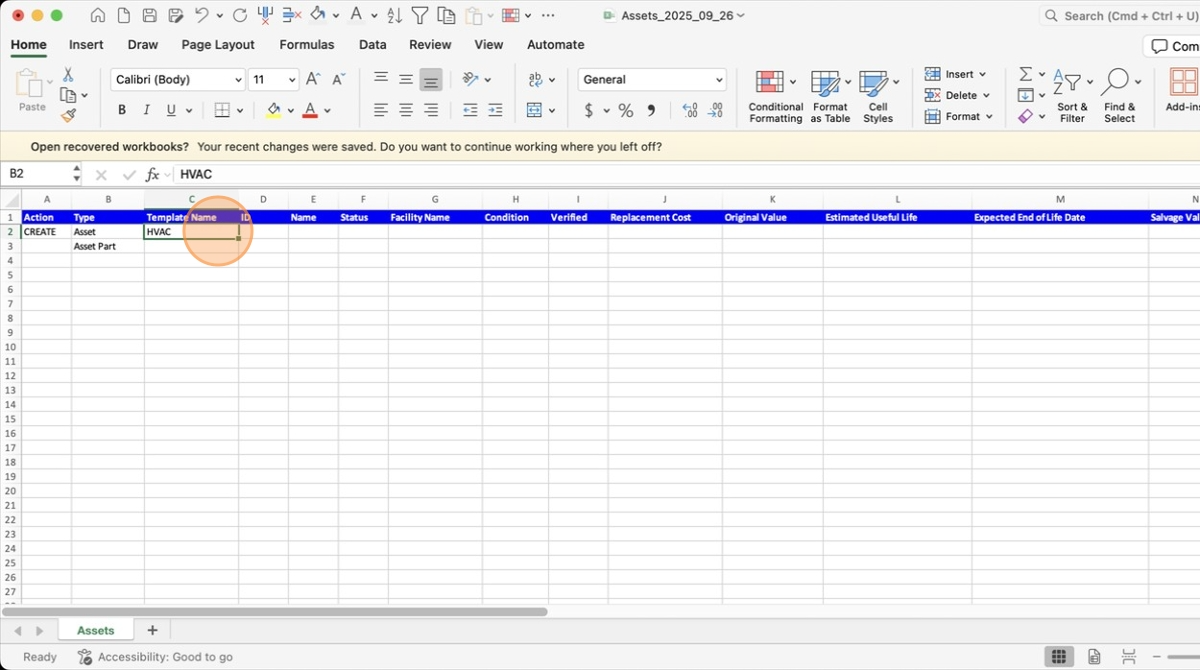1200x670 pixels.
Task: Click the Cut scissors icon
Action: (68, 75)
